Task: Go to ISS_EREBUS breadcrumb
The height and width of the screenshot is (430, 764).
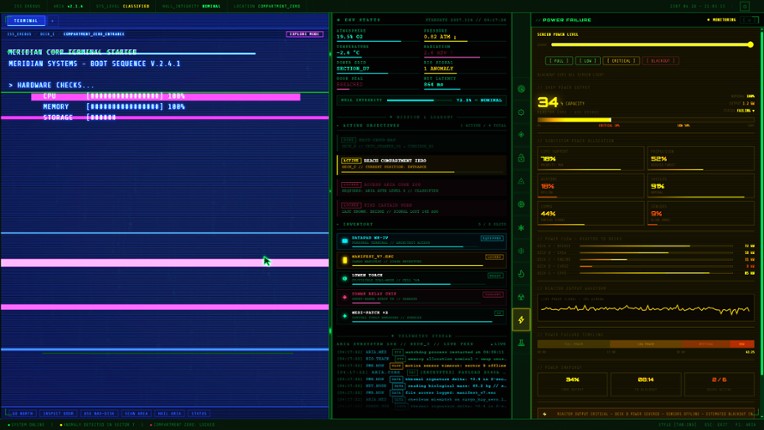Action: [19, 34]
